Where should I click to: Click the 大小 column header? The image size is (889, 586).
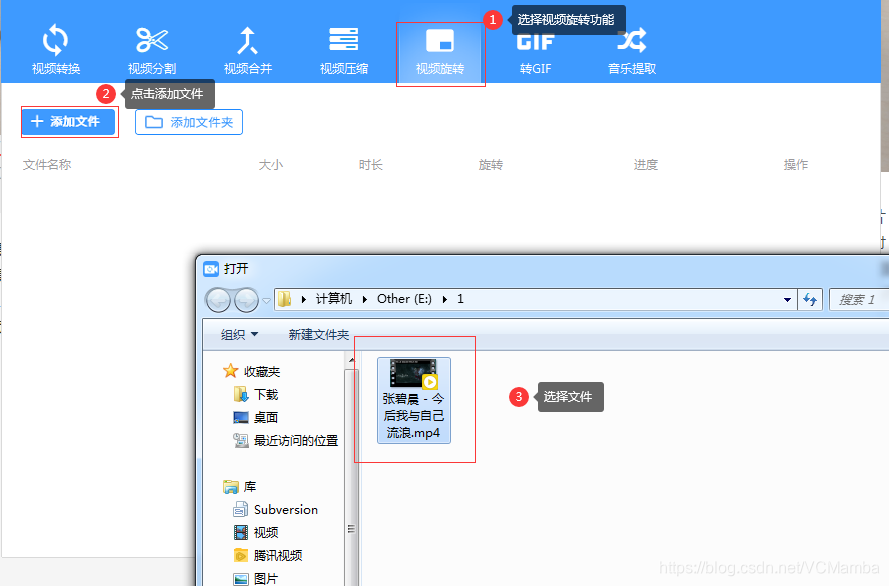(270, 165)
